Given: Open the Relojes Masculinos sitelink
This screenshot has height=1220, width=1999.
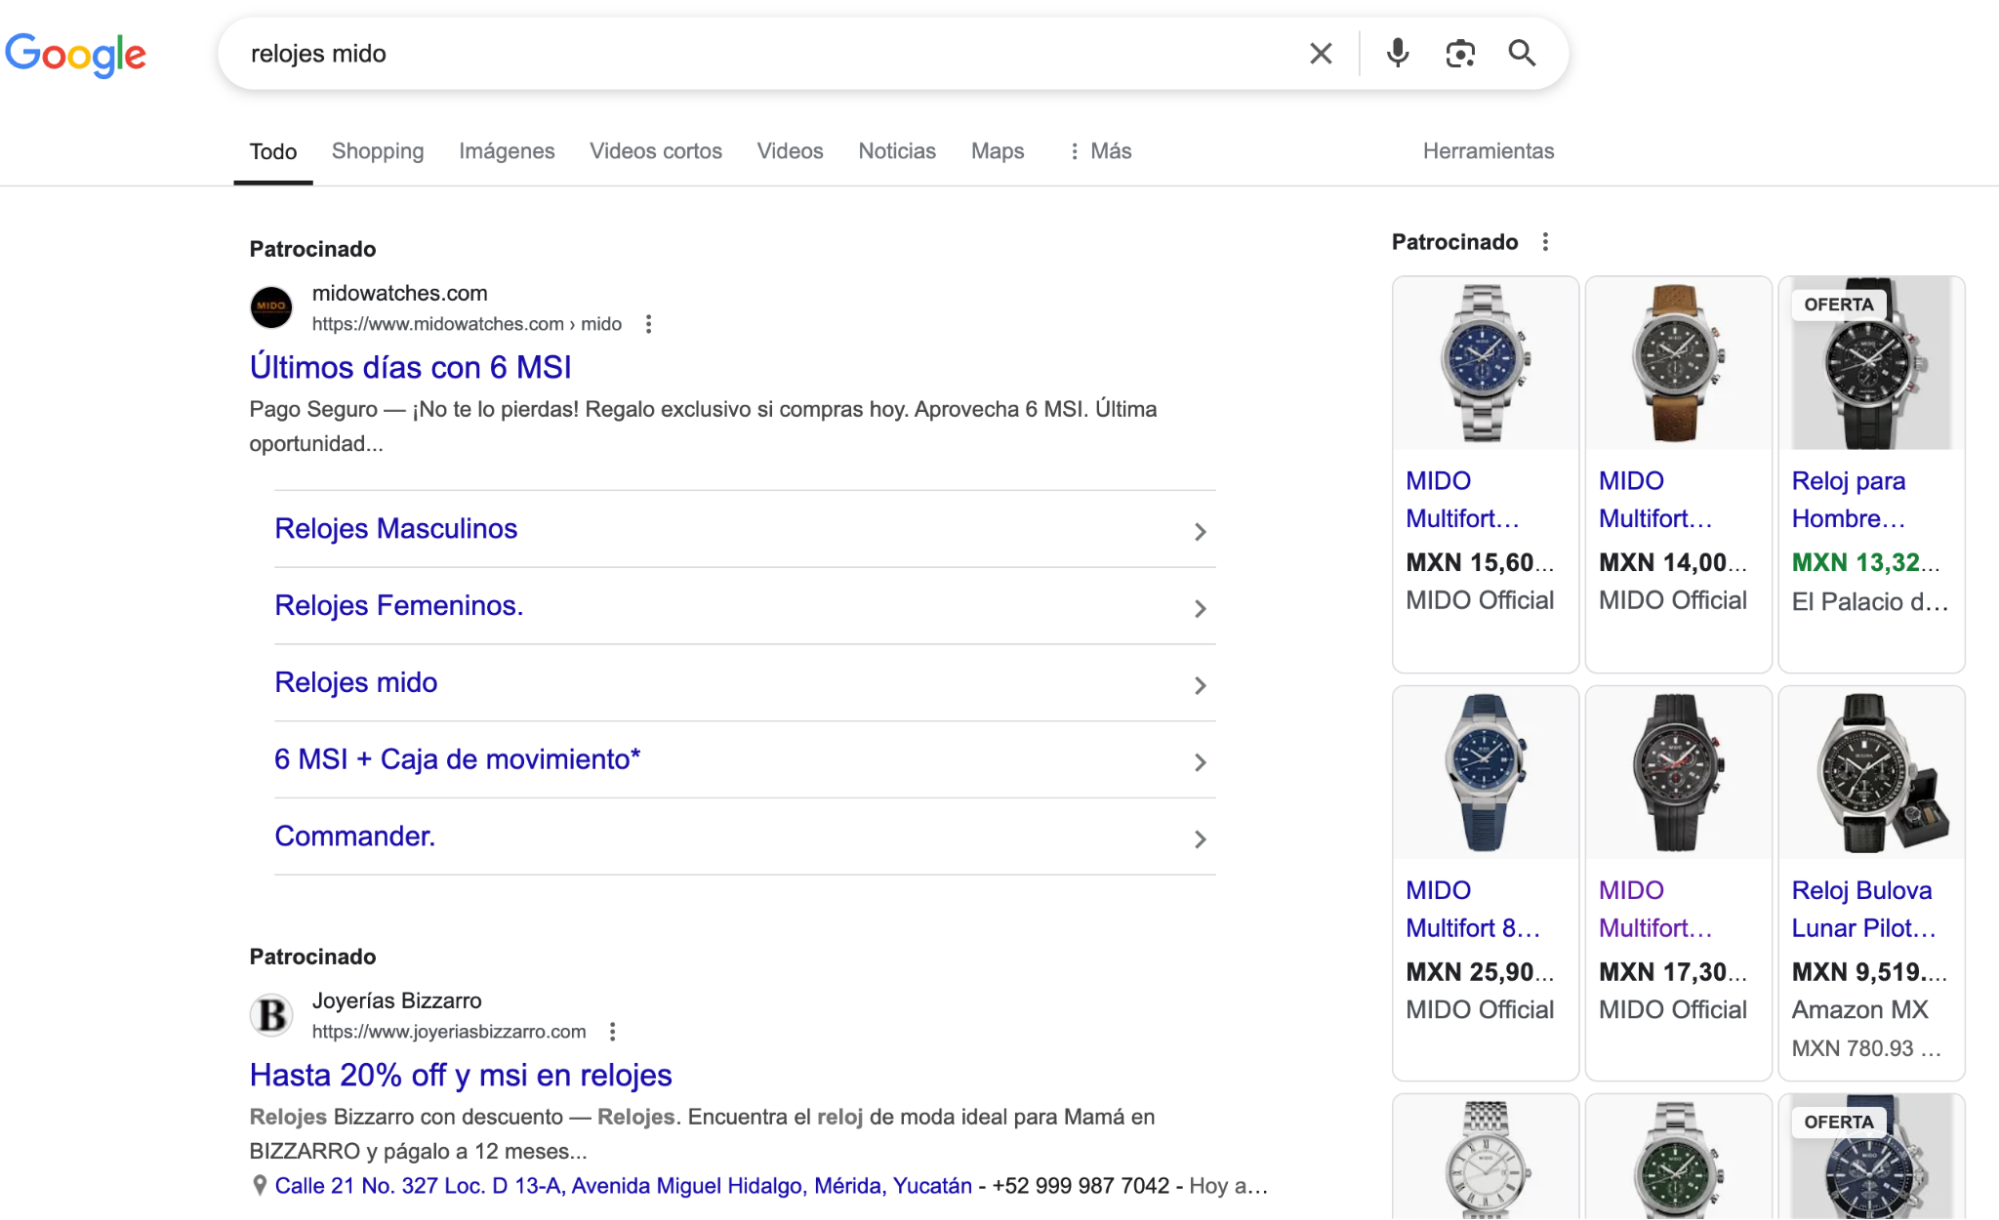Looking at the screenshot, I should click(x=396, y=528).
